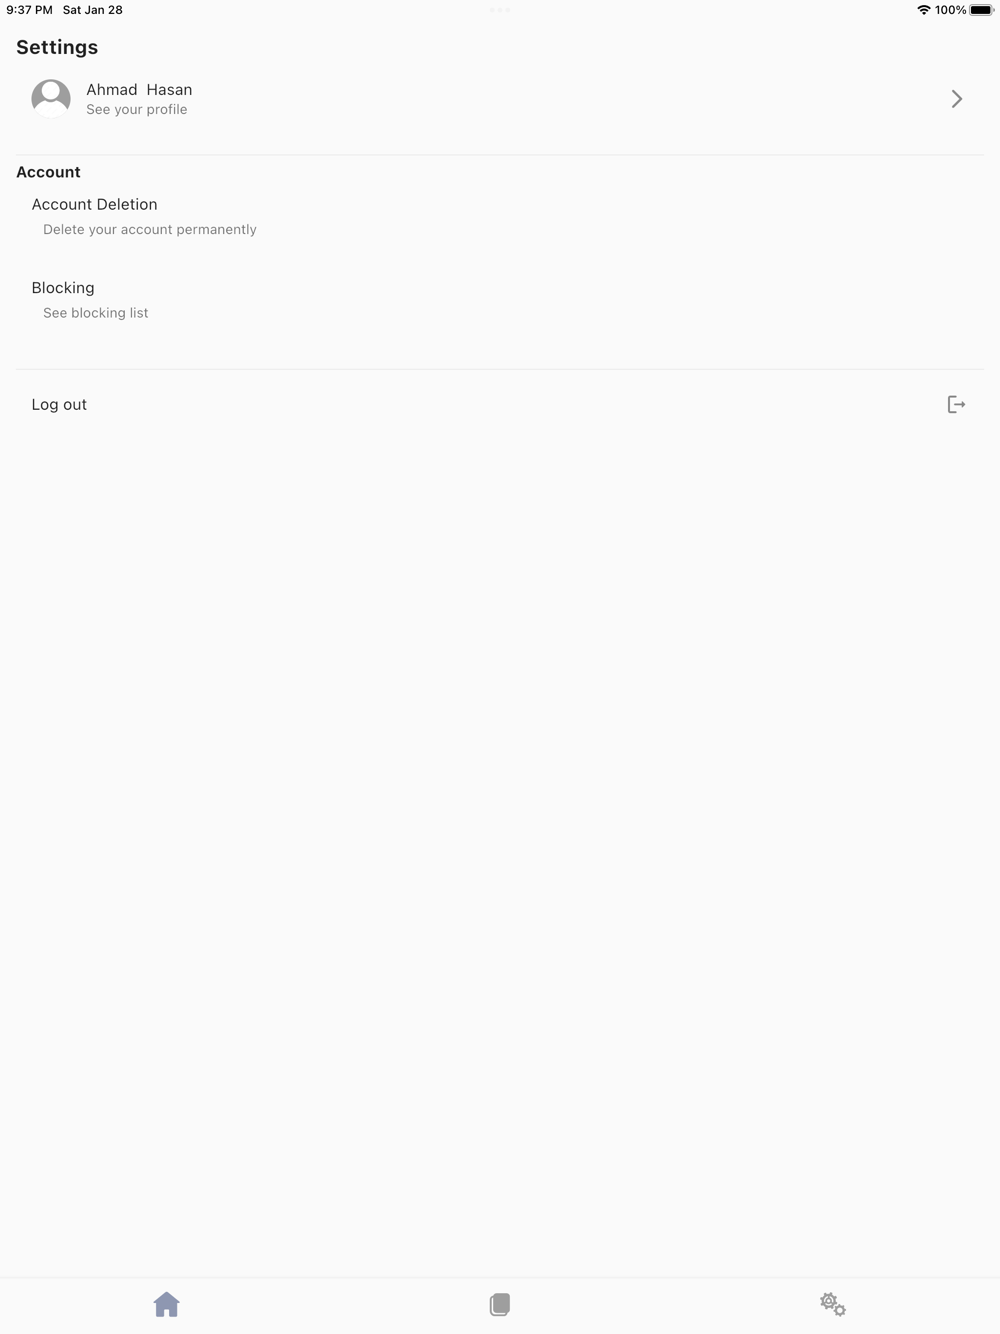This screenshot has width=1000, height=1334.
Task: Click 'Delete your account permanently' text
Action: [x=150, y=229]
